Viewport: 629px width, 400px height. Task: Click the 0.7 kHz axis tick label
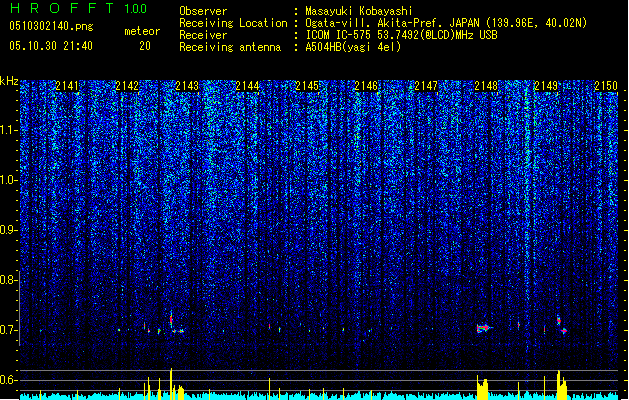coord(8,330)
